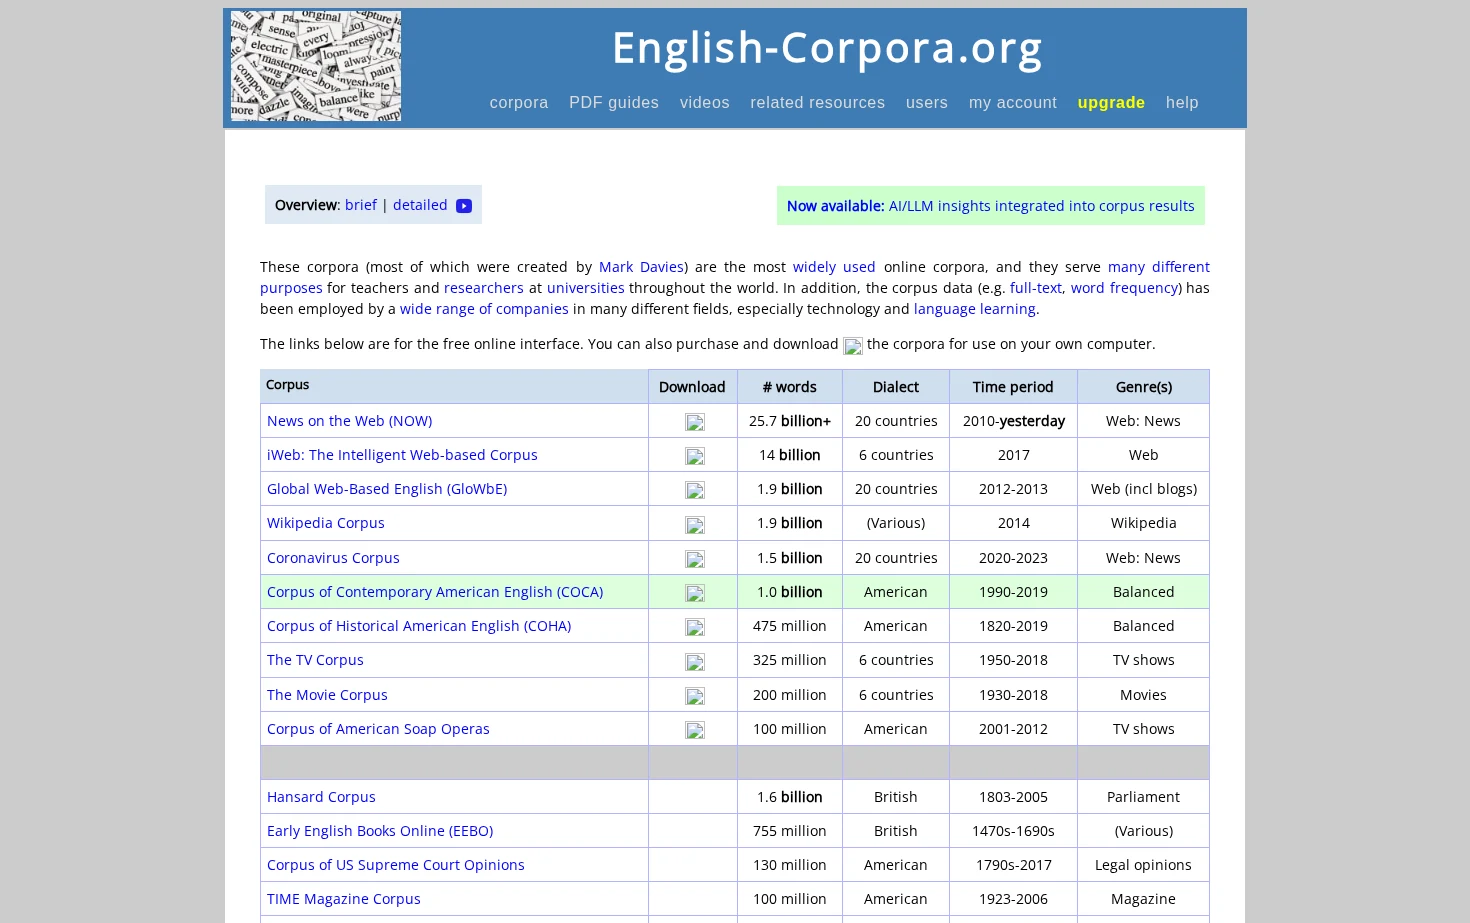Click the word-collage site logo image
1470x923 pixels.
tap(316, 66)
